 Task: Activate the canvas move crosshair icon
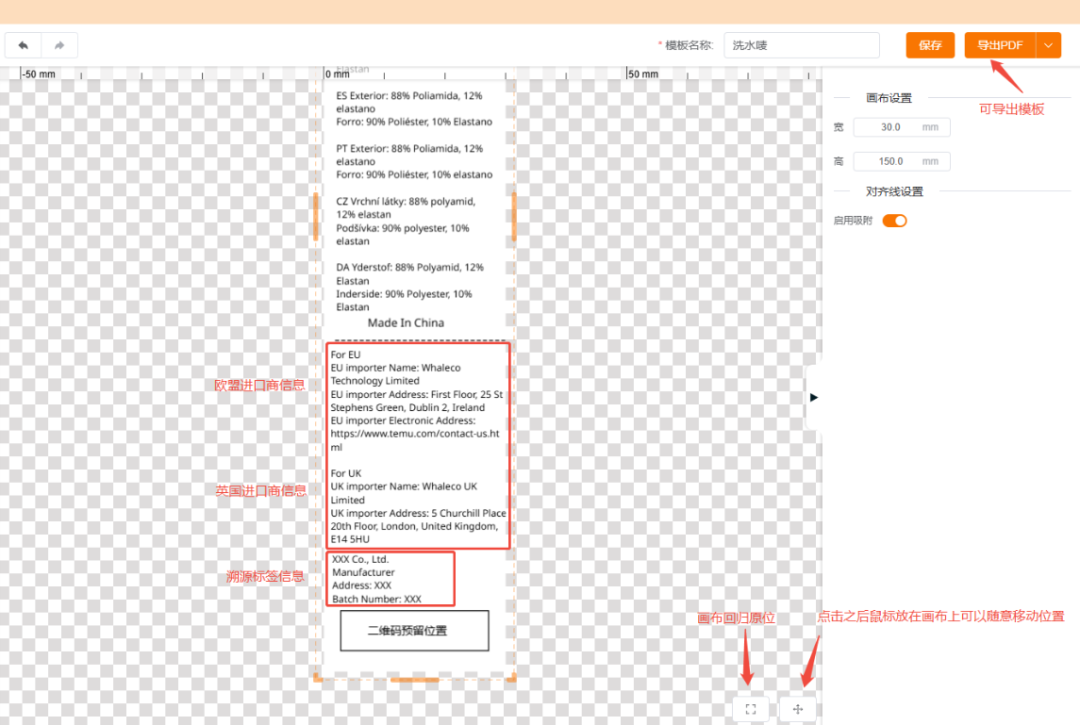pos(798,709)
